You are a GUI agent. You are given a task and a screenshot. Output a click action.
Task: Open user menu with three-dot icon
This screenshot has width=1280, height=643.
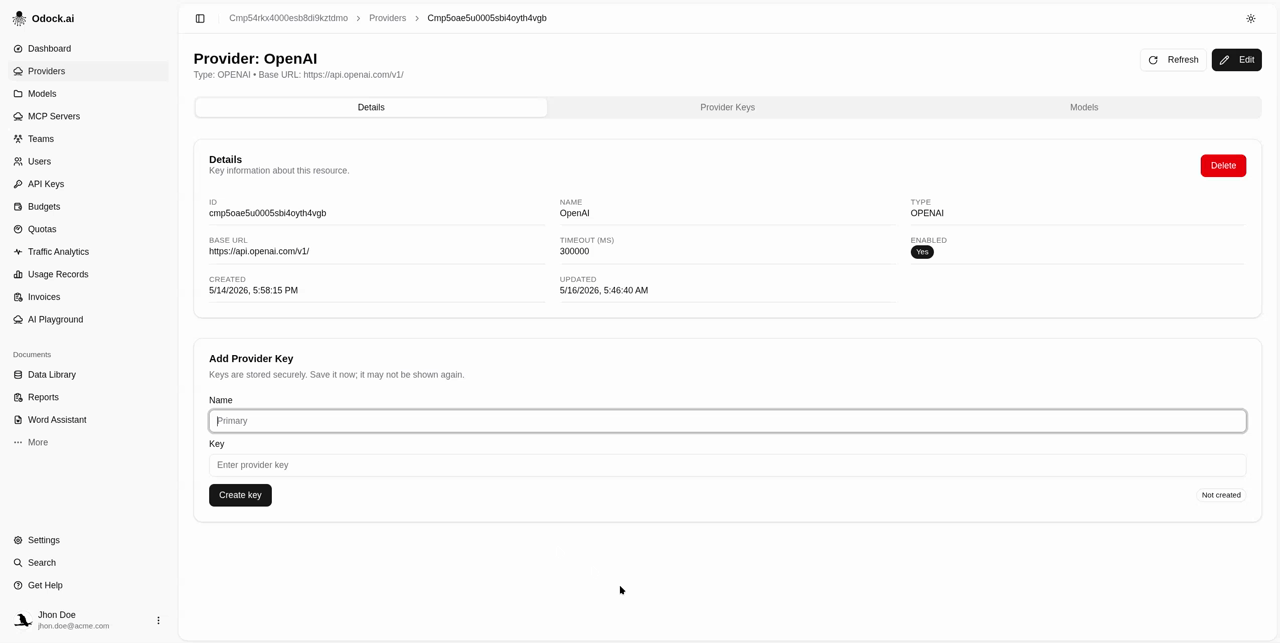158,620
